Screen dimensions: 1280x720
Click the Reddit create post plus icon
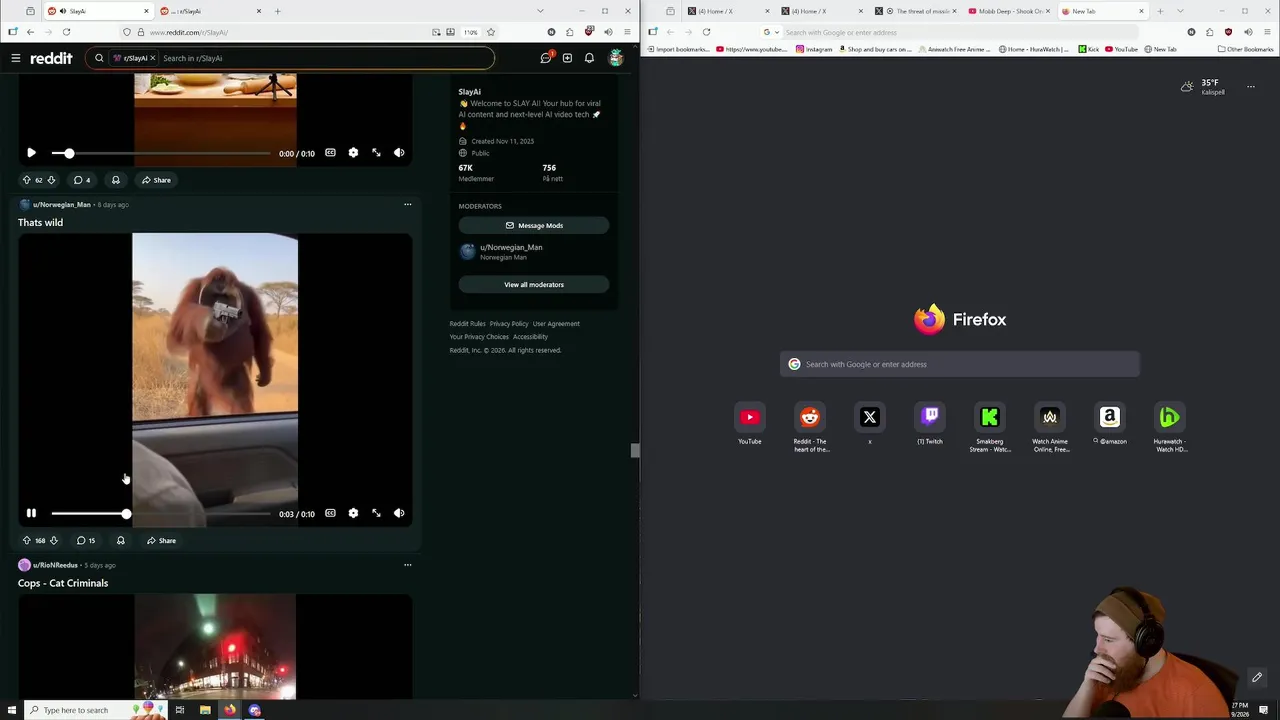coord(567,58)
